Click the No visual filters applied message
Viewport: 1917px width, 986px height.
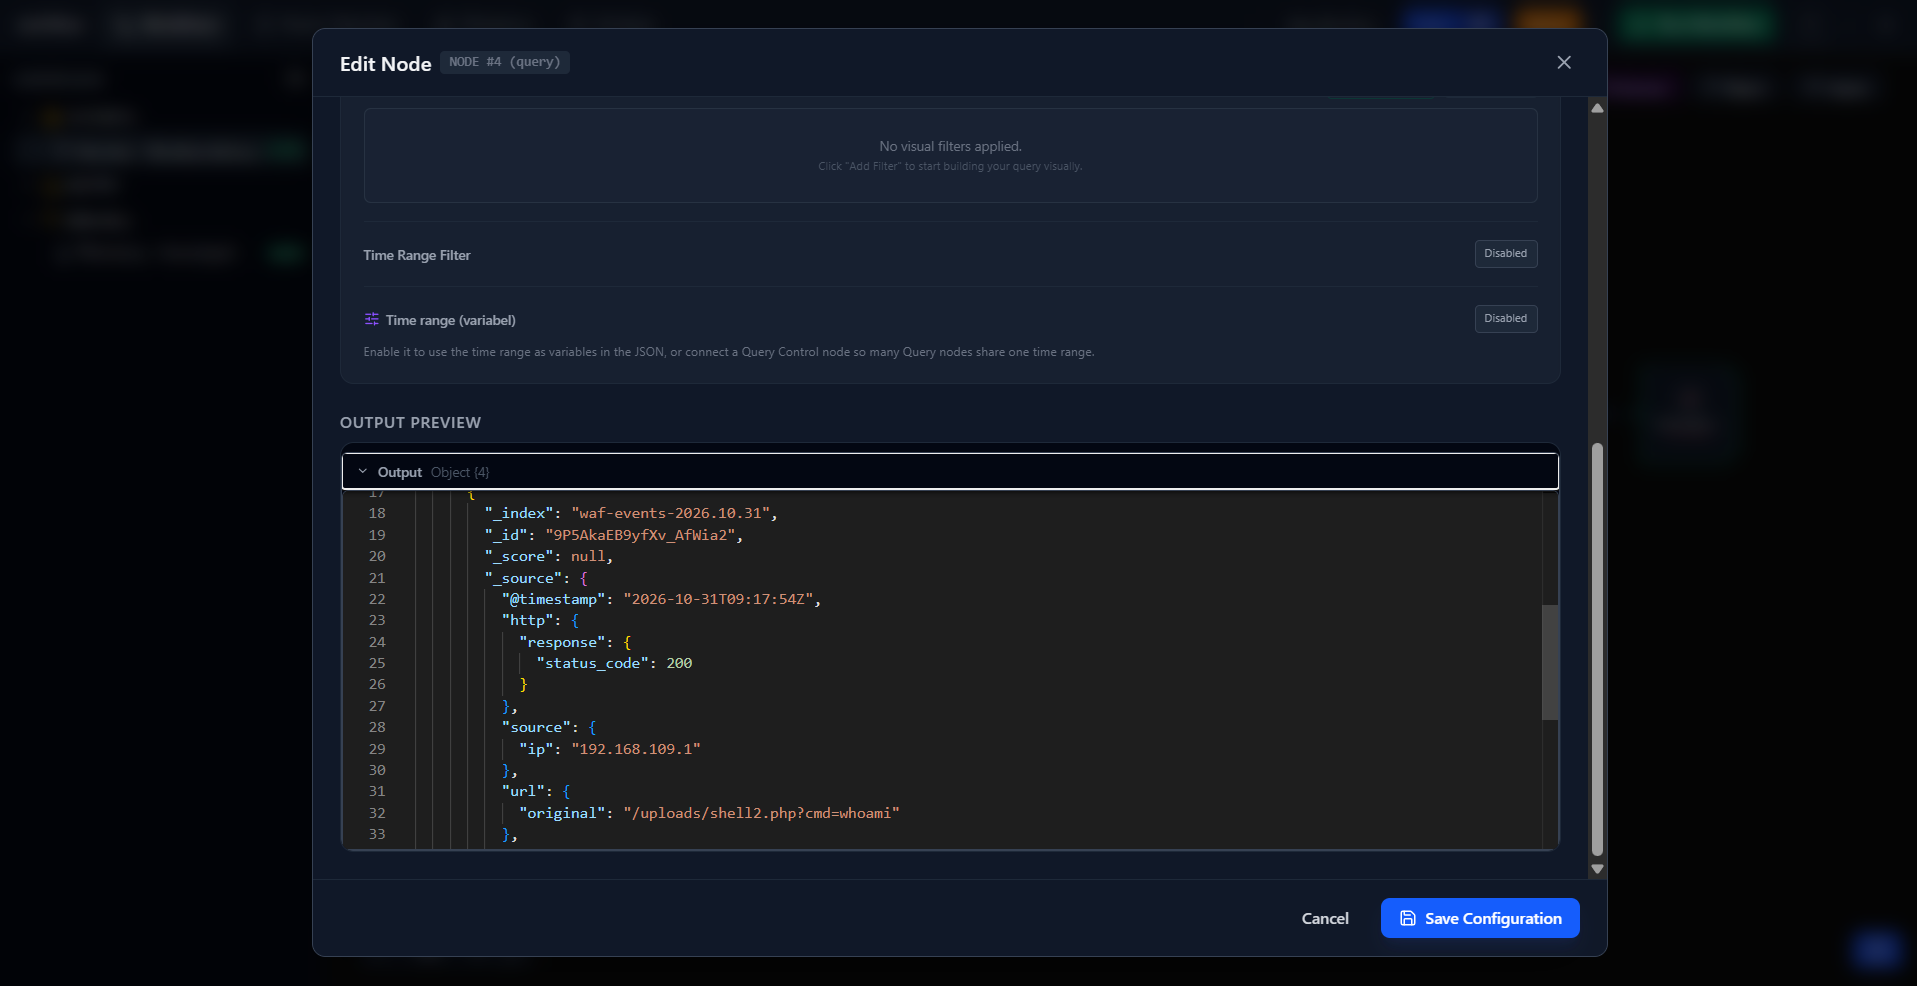pos(950,146)
